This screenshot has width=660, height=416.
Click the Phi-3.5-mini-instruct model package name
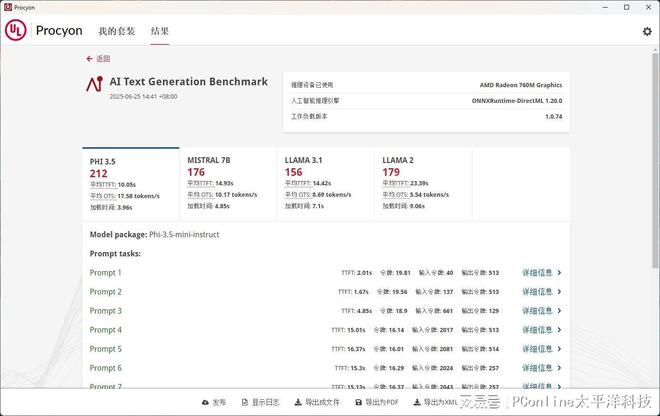tap(184, 235)
